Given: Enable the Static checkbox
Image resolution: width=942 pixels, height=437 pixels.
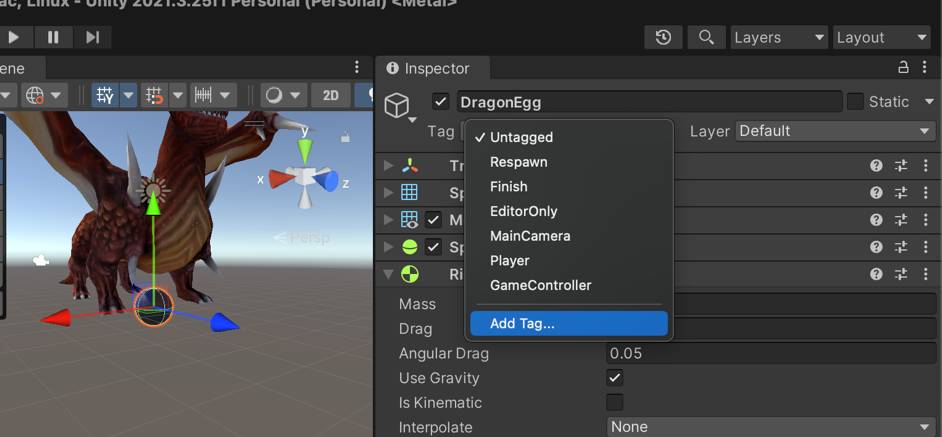Looking at the screenshot, I should 855,102.
